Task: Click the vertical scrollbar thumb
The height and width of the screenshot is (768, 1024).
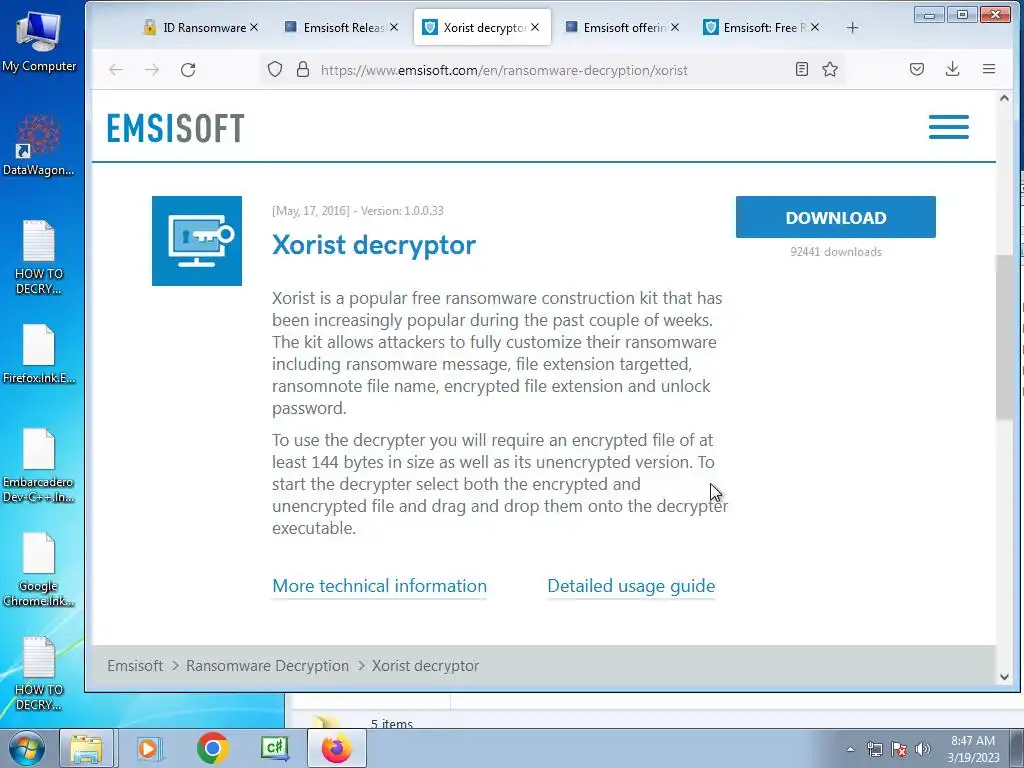Action: [1003, 336]
